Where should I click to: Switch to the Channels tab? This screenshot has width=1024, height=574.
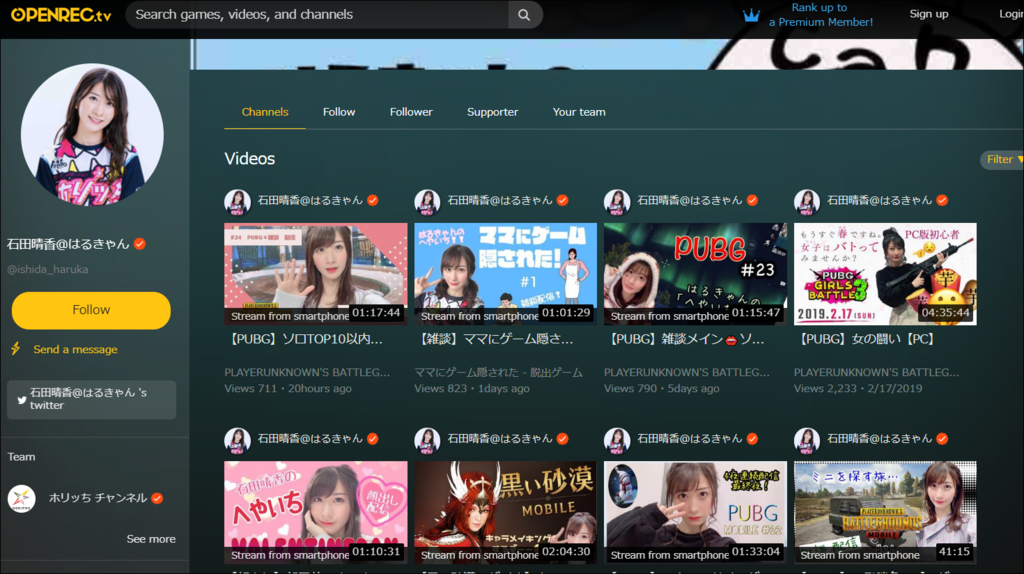[264, 112]
